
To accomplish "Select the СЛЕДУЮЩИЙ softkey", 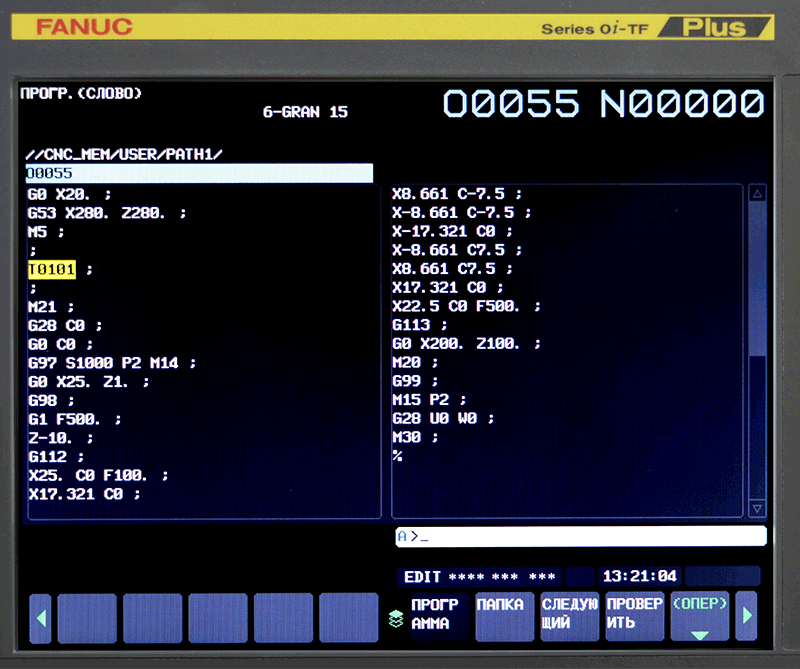I will click(569, 616).
